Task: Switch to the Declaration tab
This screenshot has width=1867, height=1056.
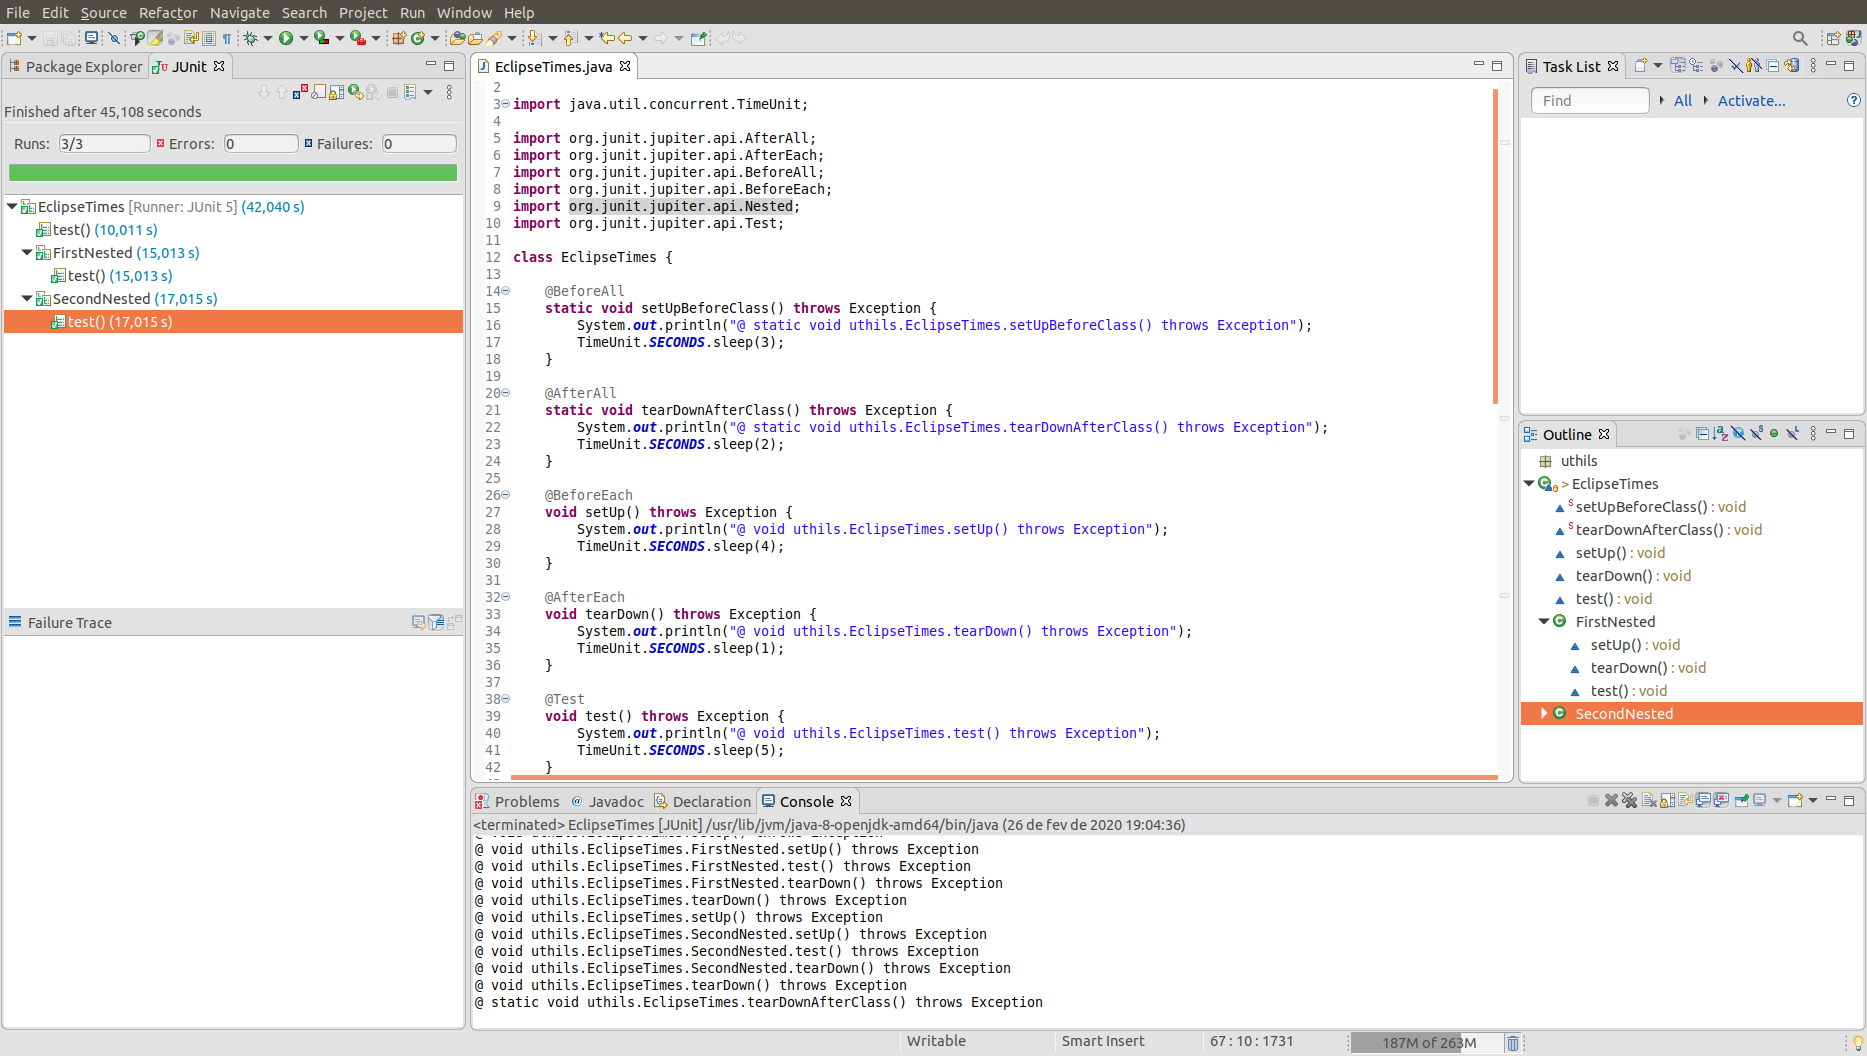Action: [702, 801]
